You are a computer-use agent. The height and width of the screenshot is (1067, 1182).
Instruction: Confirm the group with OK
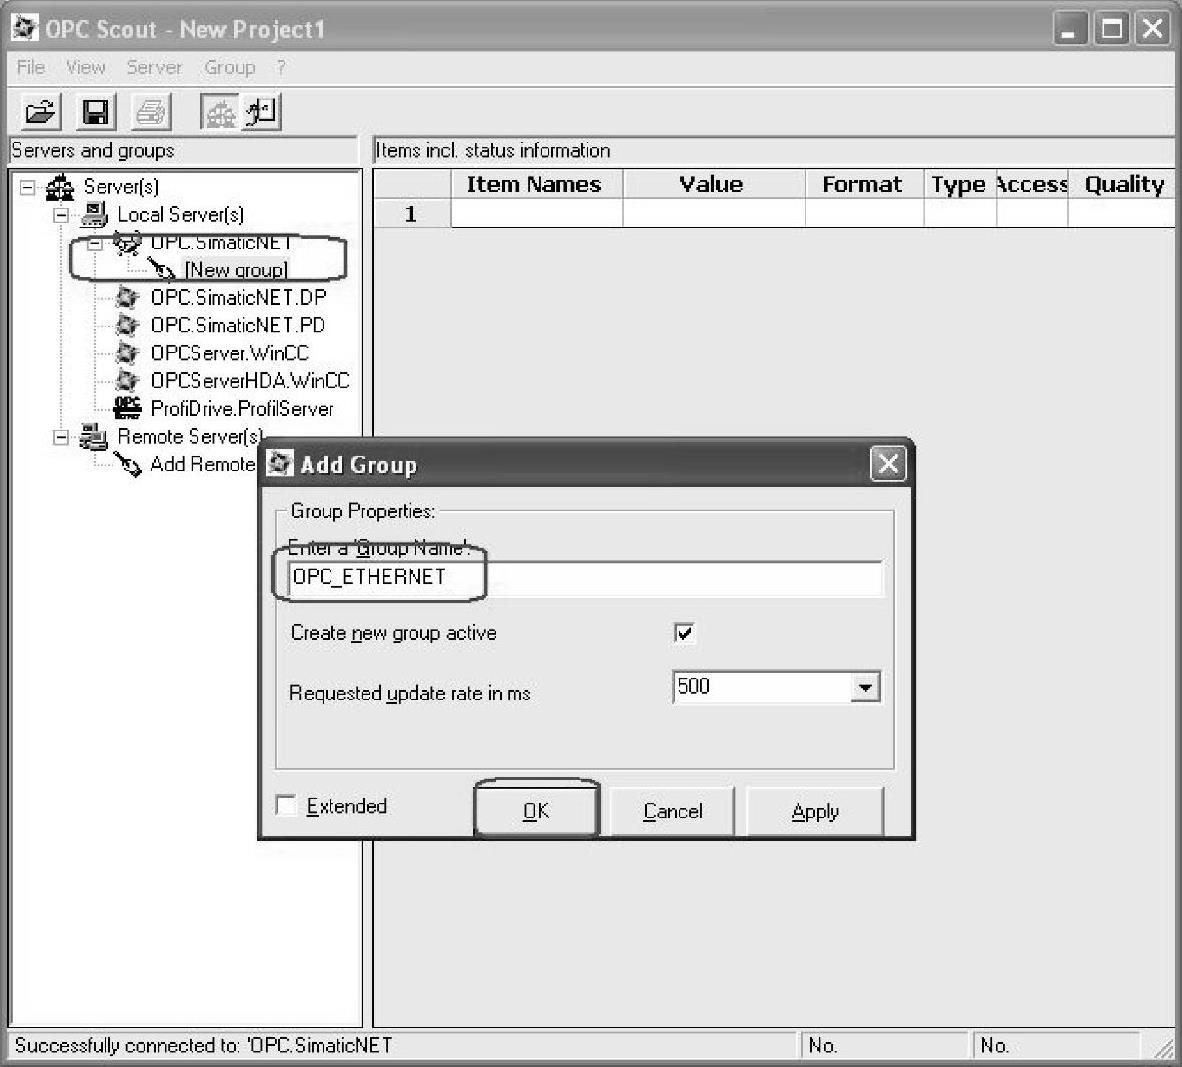(x=536, y=811)
